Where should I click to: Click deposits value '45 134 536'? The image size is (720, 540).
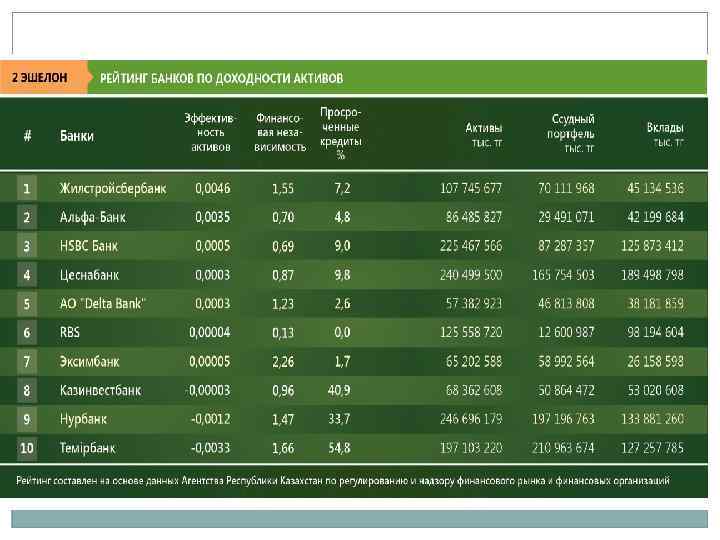[655, 188]
